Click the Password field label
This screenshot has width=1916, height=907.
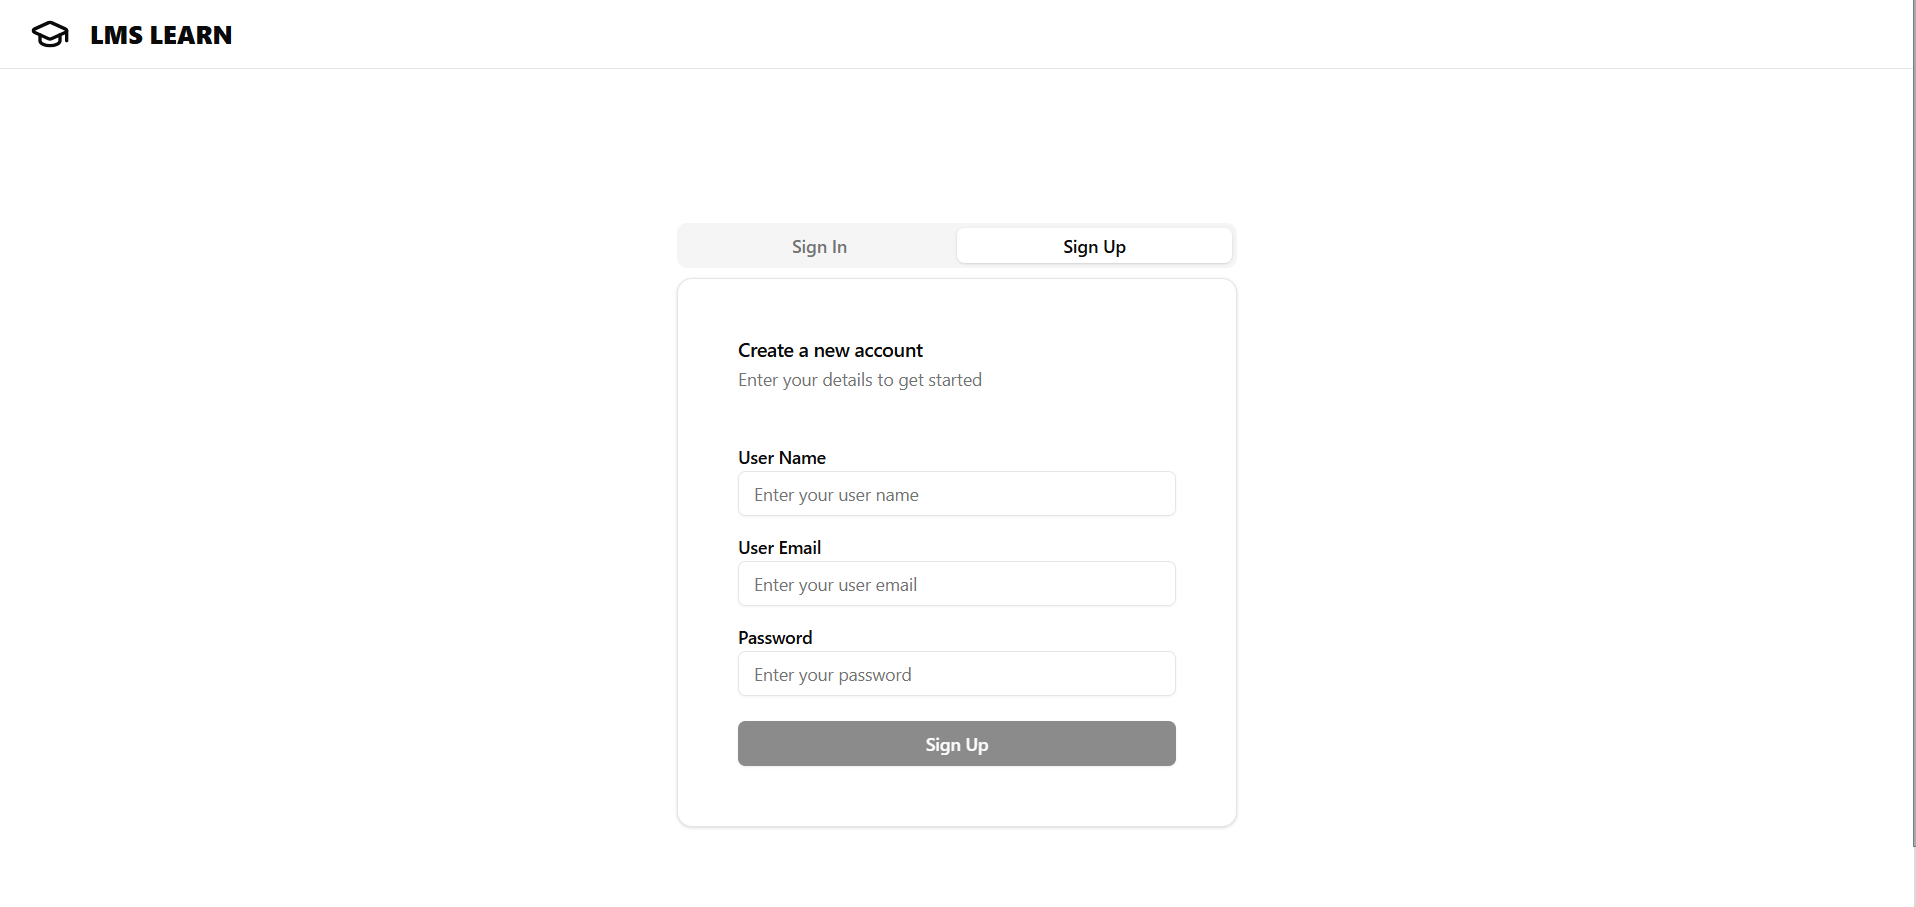click(x=775, y=638)
